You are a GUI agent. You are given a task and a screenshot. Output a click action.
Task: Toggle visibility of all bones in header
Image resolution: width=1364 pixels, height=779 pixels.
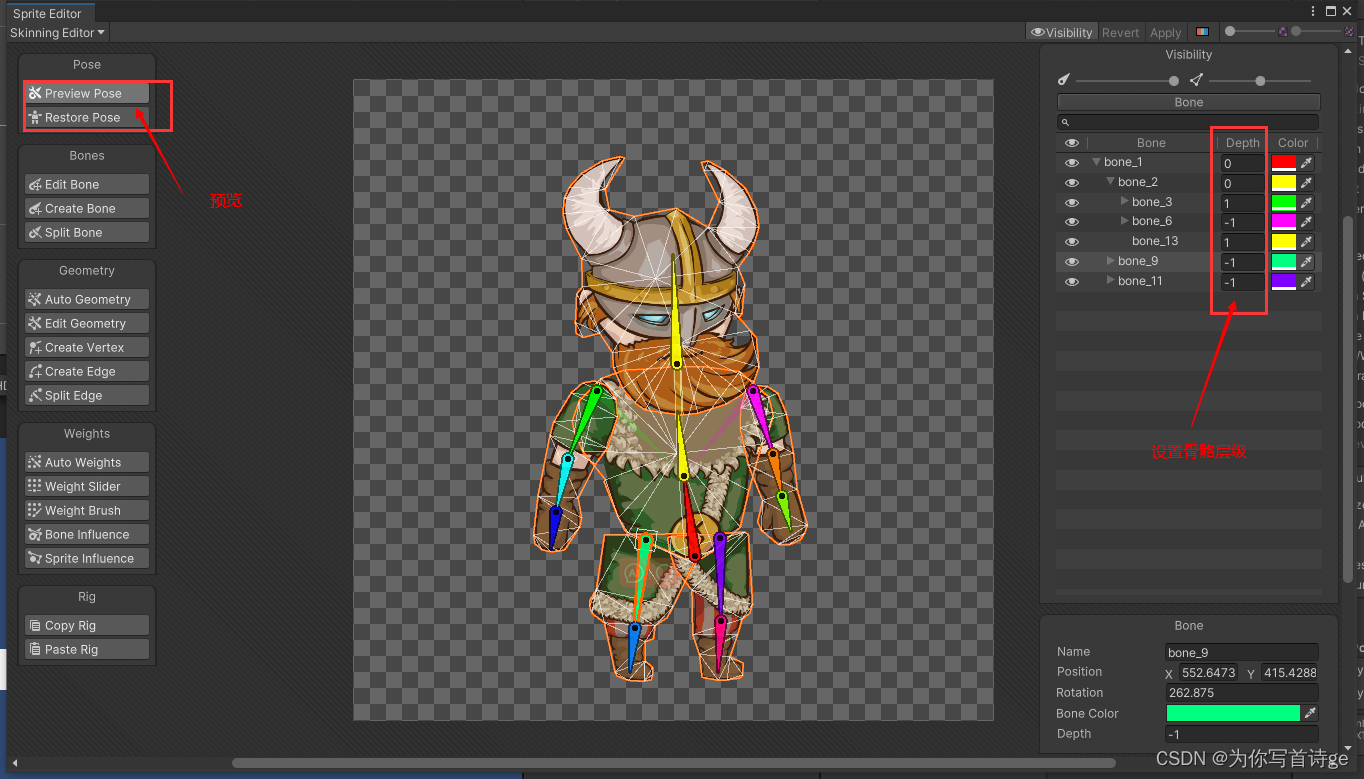pos(1072,143)
